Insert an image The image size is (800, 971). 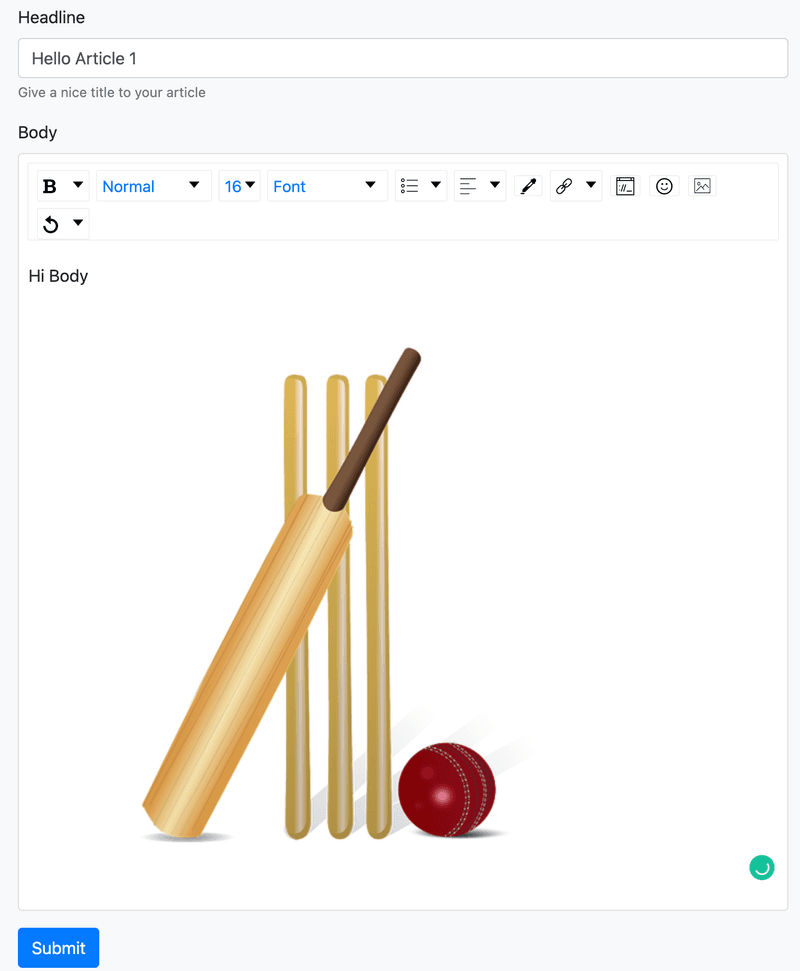(701, 185)
